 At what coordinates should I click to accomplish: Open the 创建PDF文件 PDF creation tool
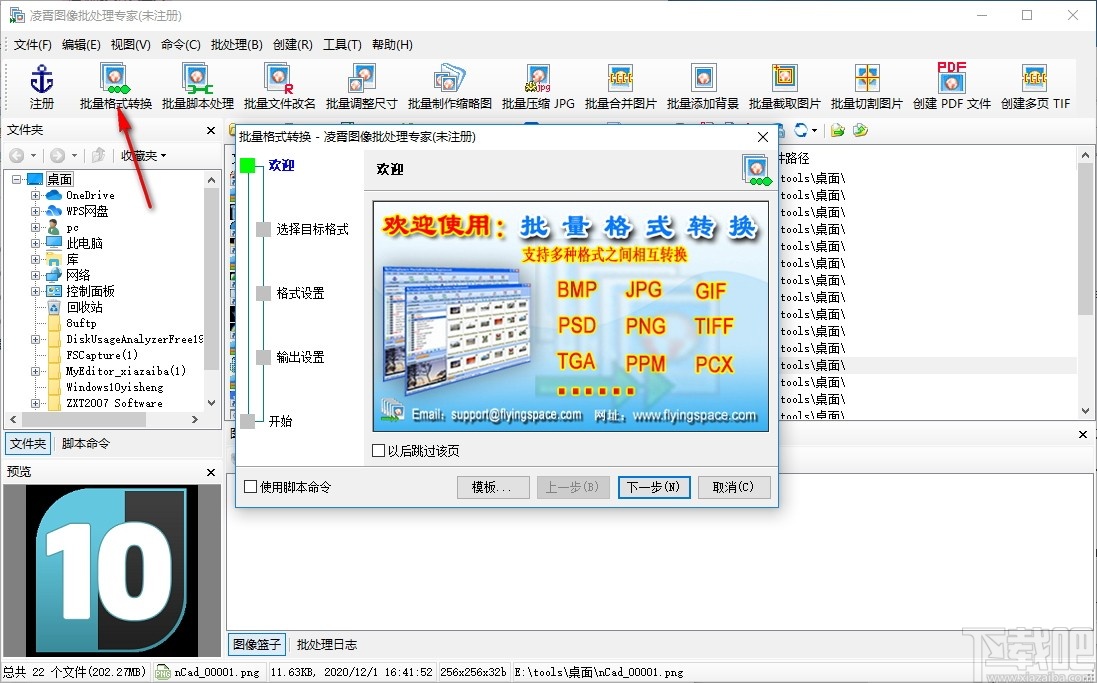[x=950, y=85]
